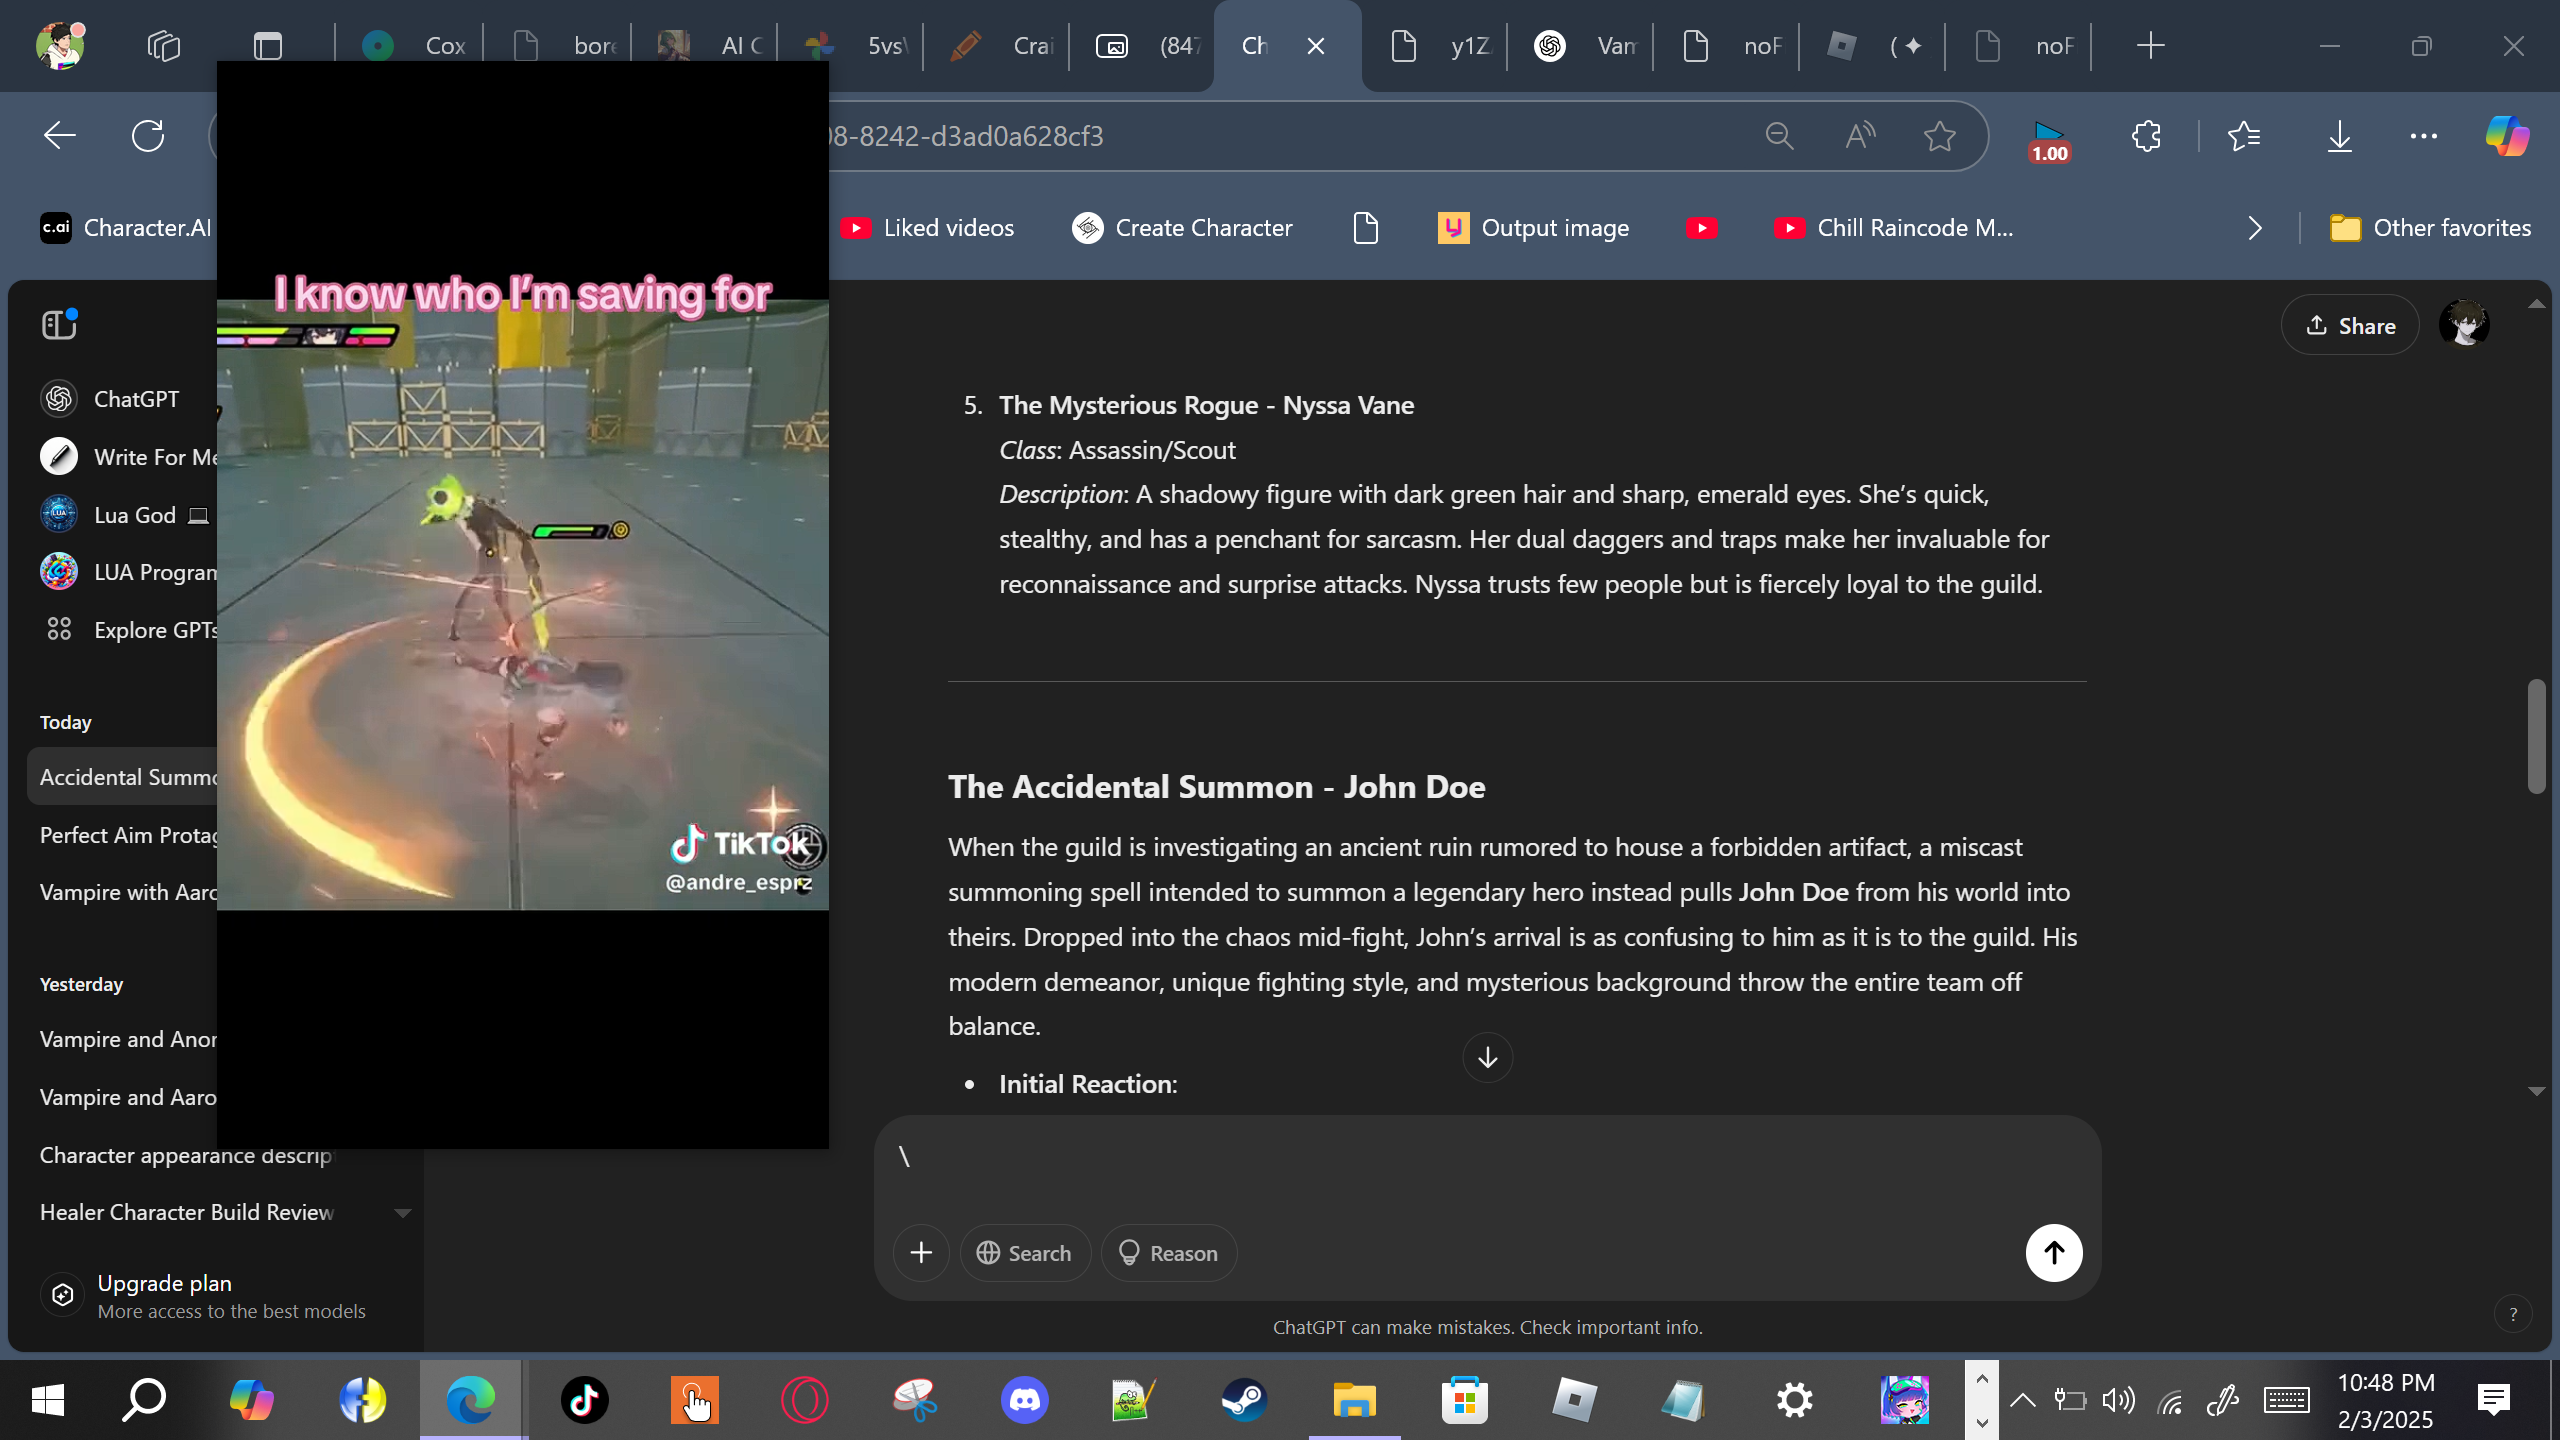Show hidden system tray icons

click(2022, 1400)
